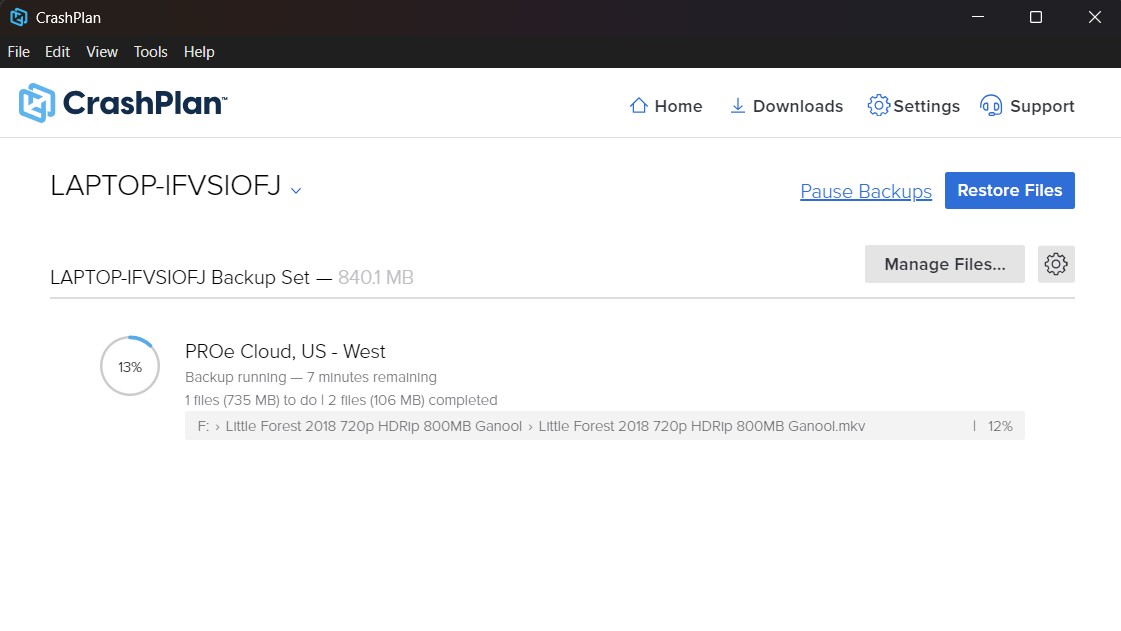Click the CrashPlan logo in the header
The height and width of the screenshot is (631, 1121).
(x=122, y=103)
